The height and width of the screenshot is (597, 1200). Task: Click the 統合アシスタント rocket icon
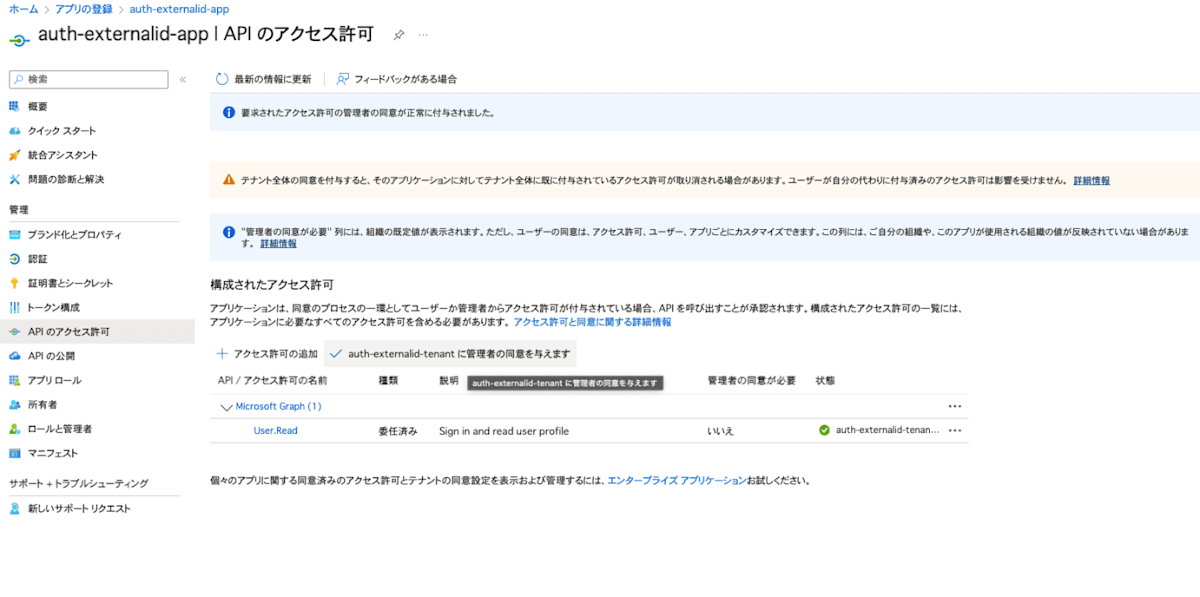[14, 155]
